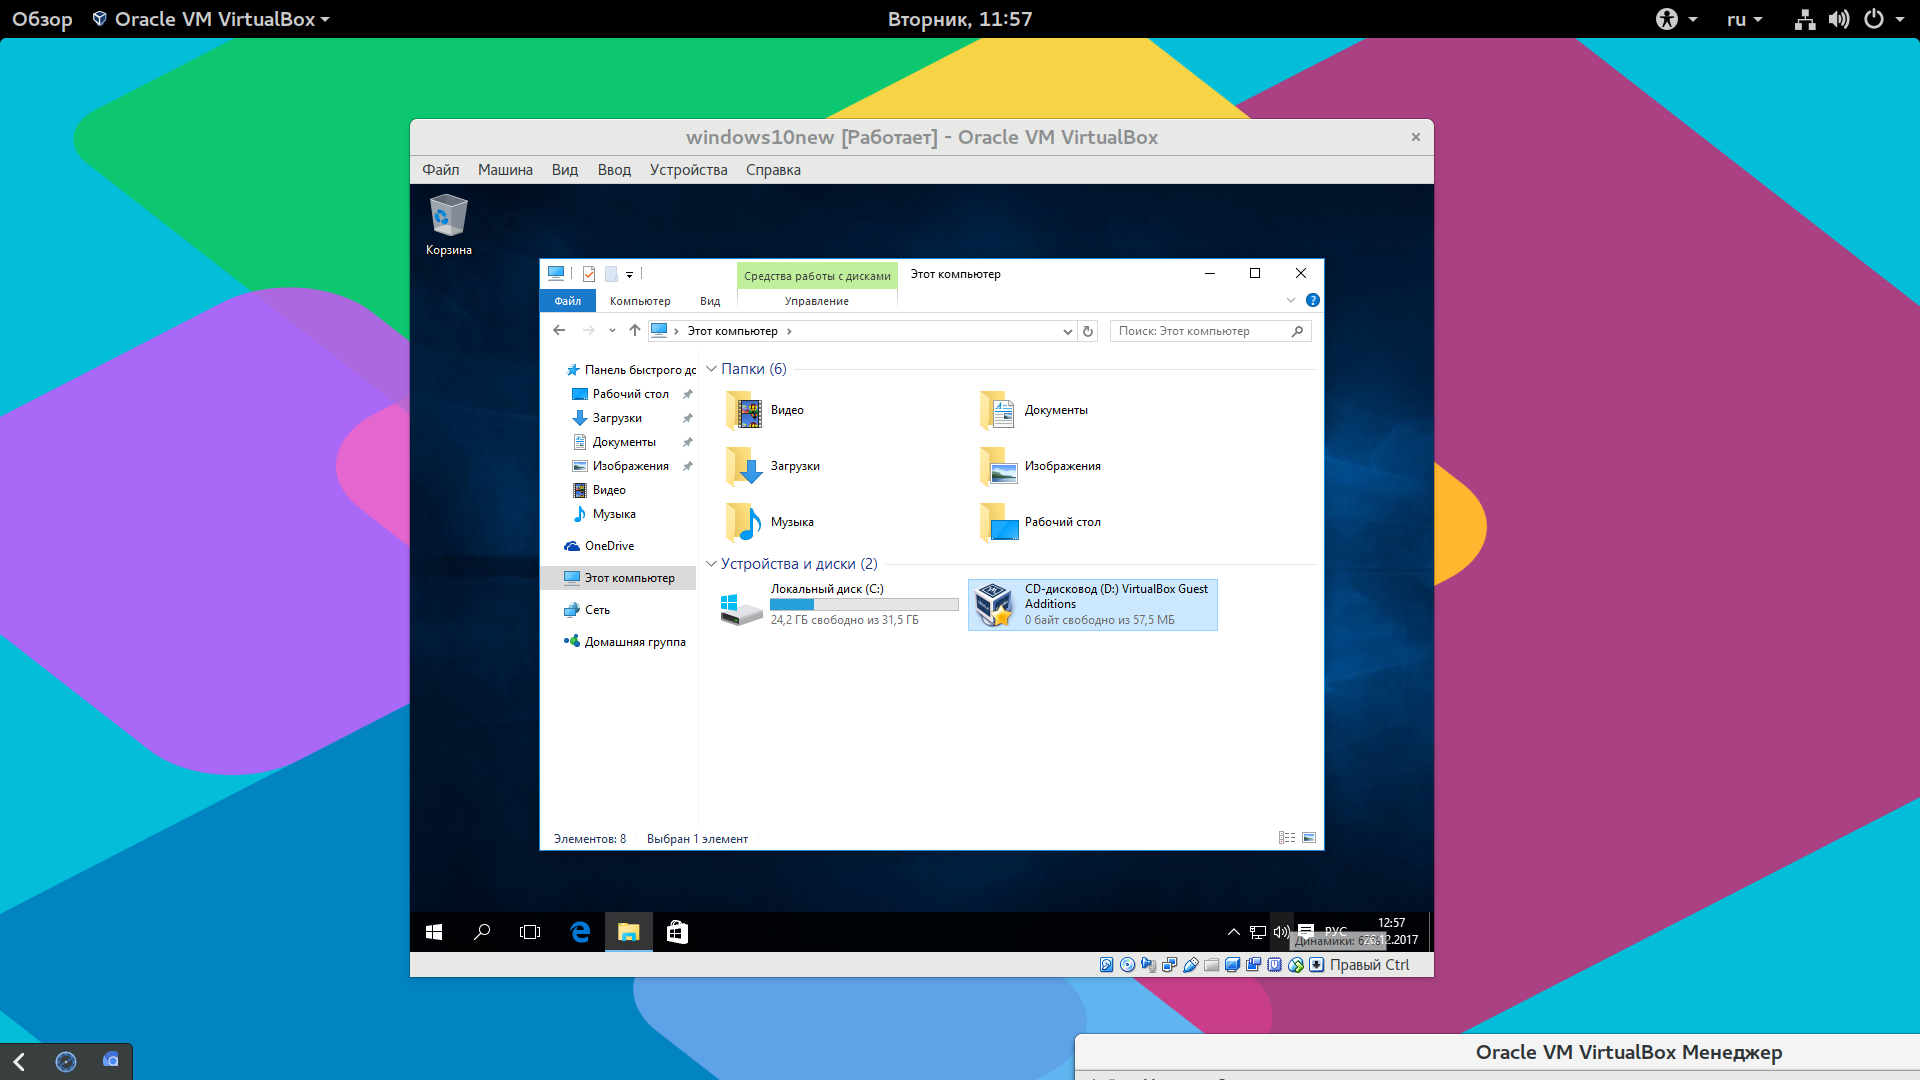Switch to the Компьютер ribbon tab
Viewport: 1920px width, 1080px height.
(640, 301)
